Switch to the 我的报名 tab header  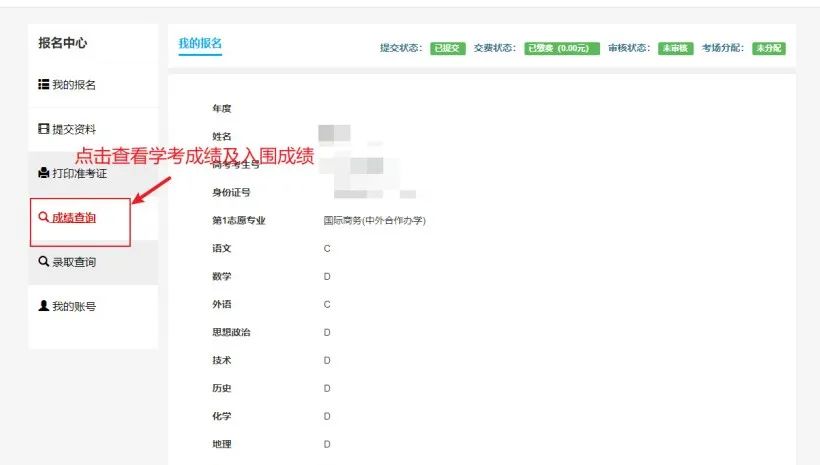click(x=200, y=43)
